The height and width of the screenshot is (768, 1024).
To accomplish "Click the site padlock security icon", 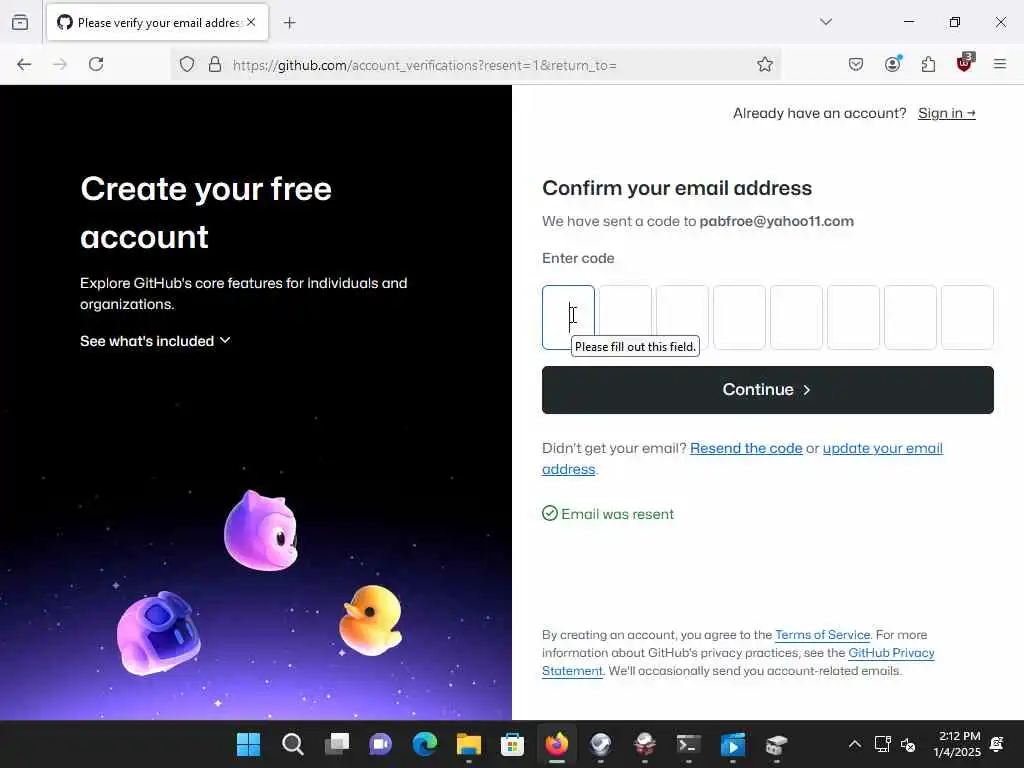I will tap(215, 64).
